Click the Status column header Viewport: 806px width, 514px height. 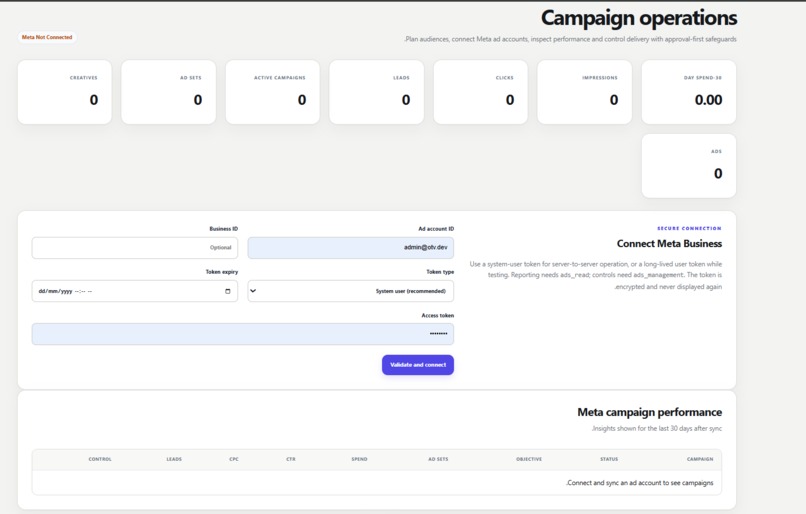(609, 459)
